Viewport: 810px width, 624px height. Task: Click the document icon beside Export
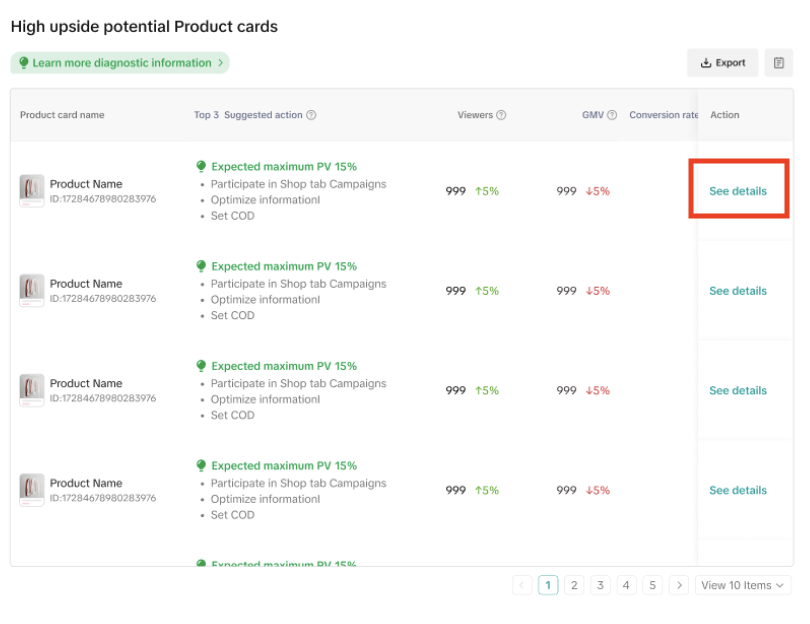coord(779,63)
